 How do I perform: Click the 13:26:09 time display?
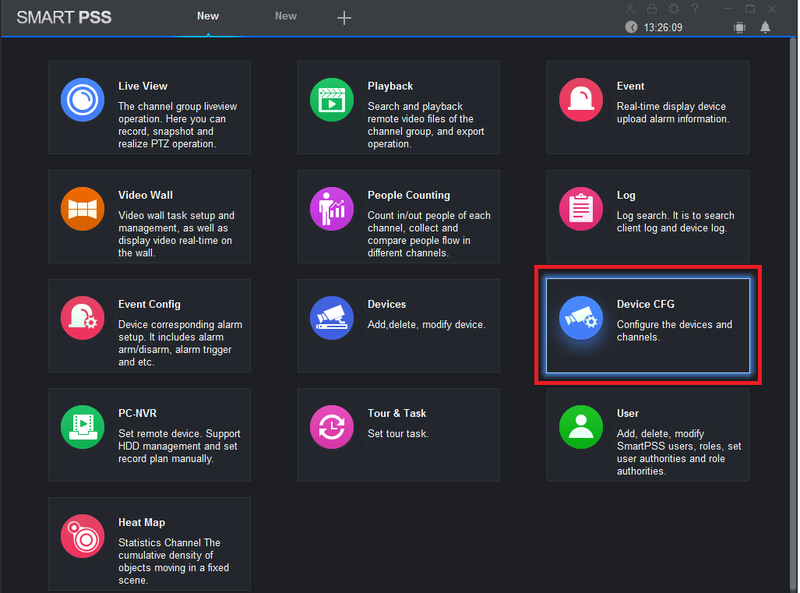click(x=663, y=28)
